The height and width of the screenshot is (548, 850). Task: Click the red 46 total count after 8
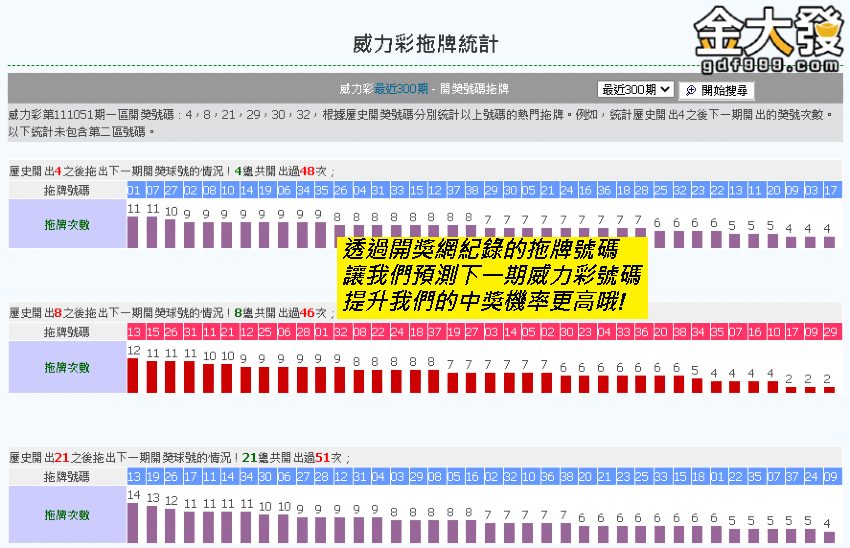pos(307,313)
